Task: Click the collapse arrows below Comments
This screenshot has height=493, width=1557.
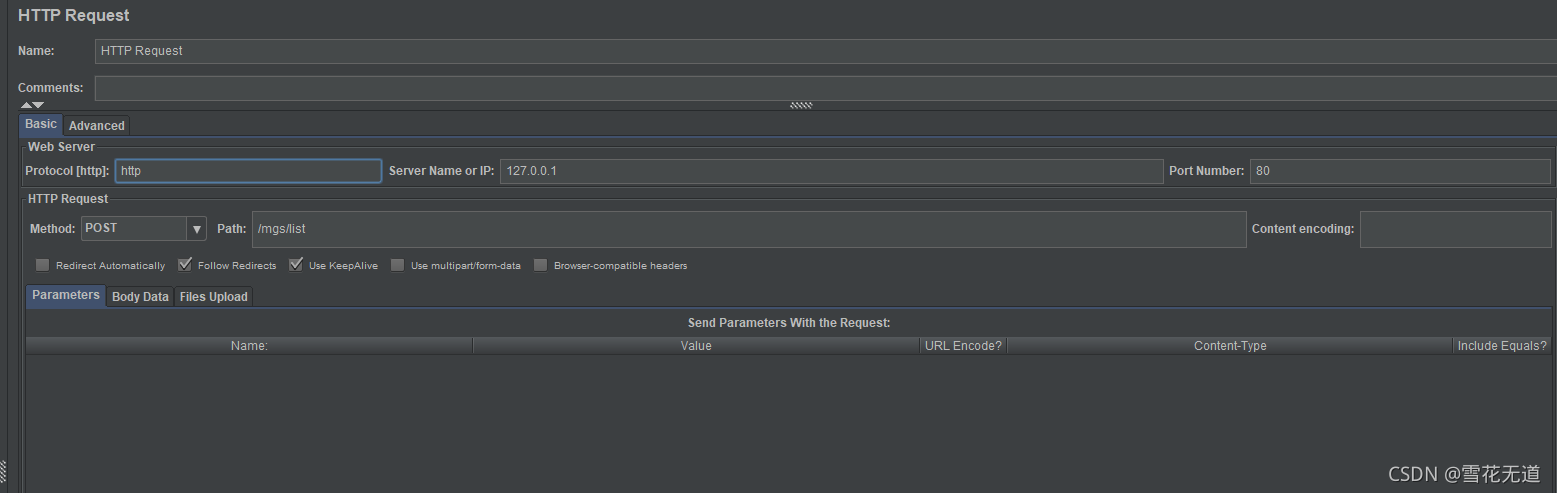Action: 32,105
